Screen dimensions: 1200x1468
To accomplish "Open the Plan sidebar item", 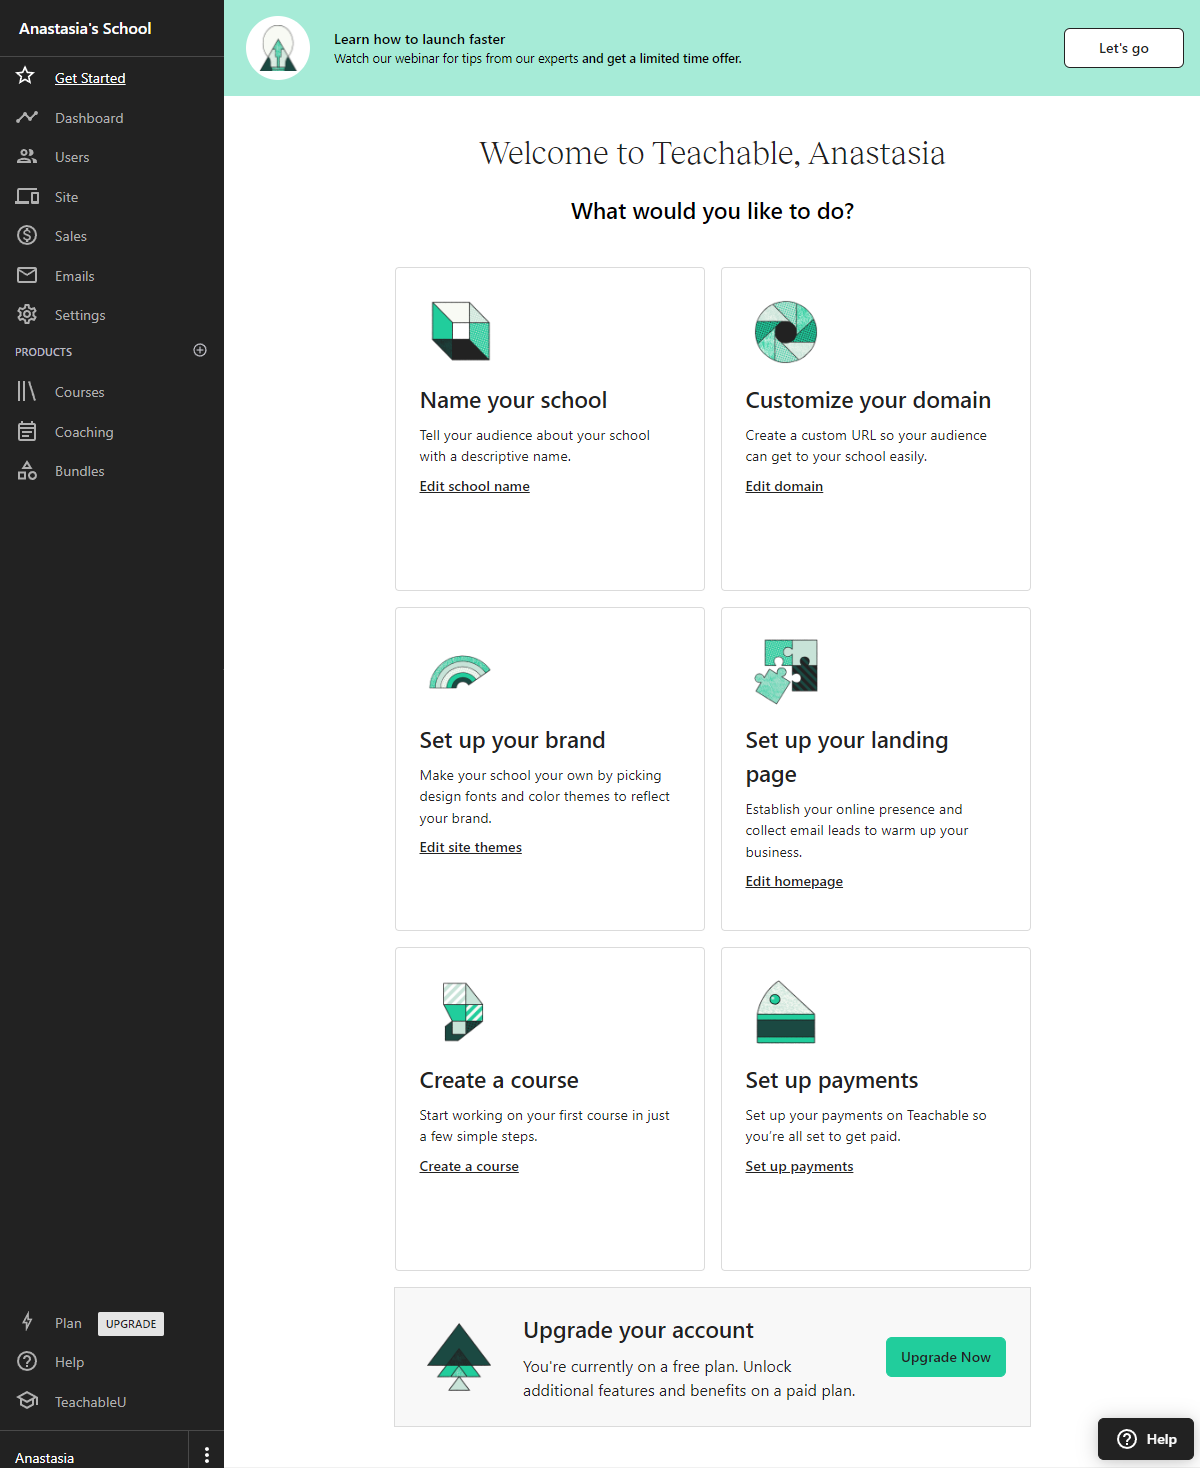I will 68,1323.
